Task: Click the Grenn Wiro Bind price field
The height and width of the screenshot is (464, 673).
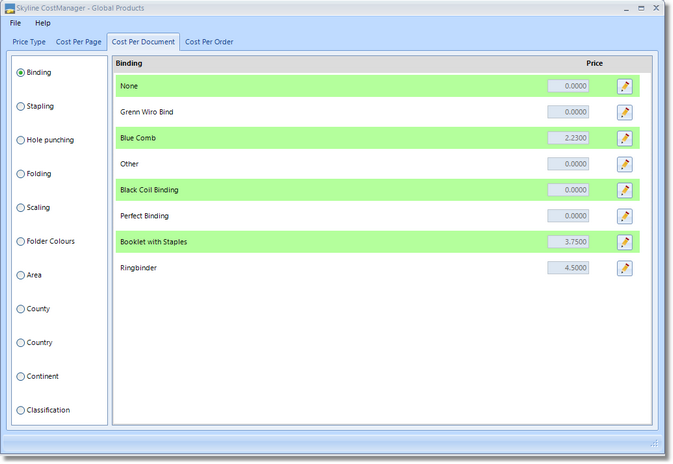Action: coord(568,112)
